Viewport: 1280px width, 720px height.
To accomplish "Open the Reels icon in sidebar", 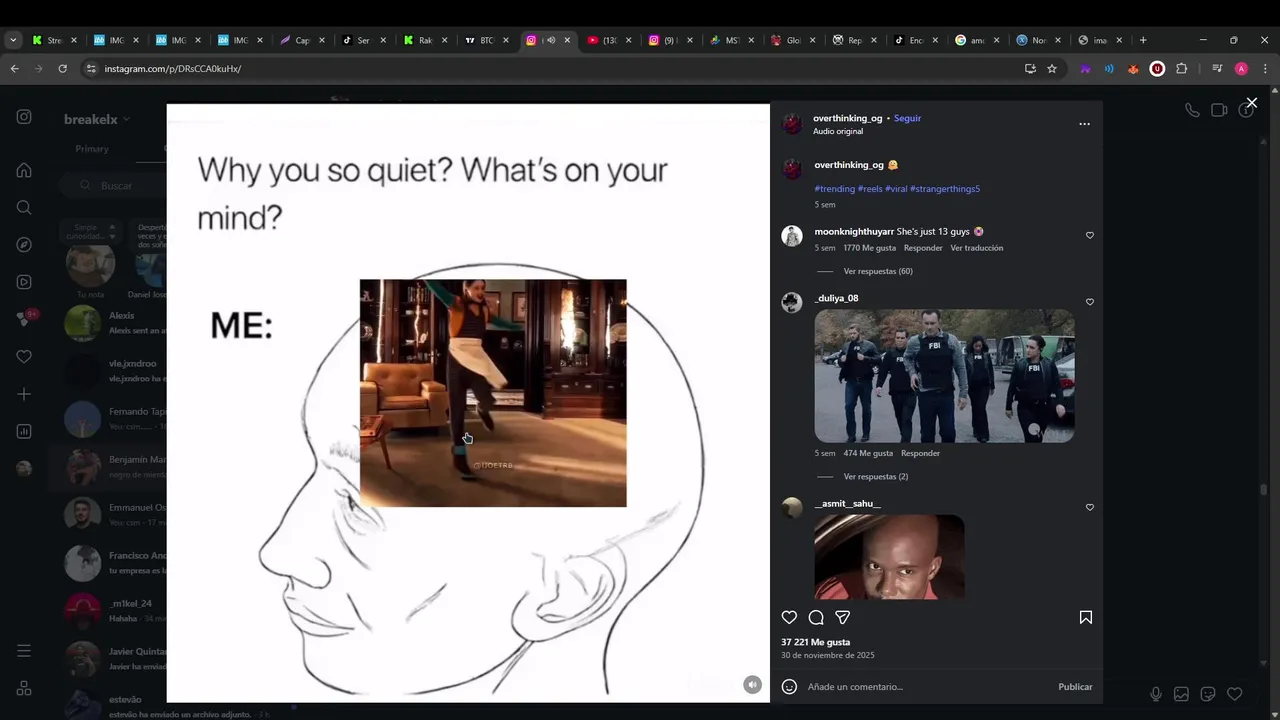I will [x=24, y=282].
